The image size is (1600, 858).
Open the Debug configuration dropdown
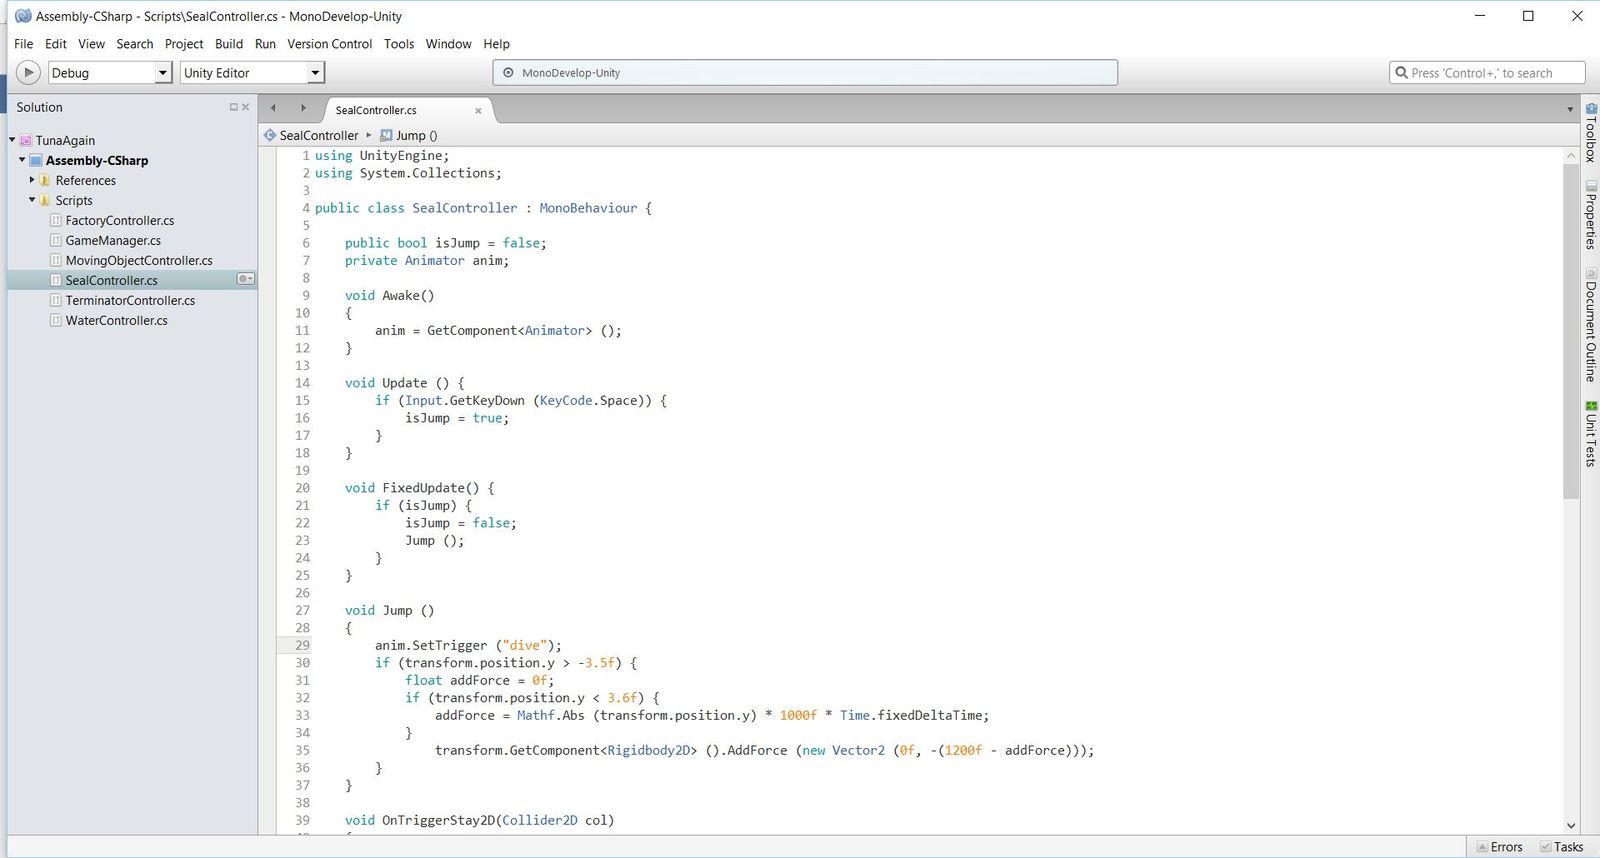(x=110, y=73)
